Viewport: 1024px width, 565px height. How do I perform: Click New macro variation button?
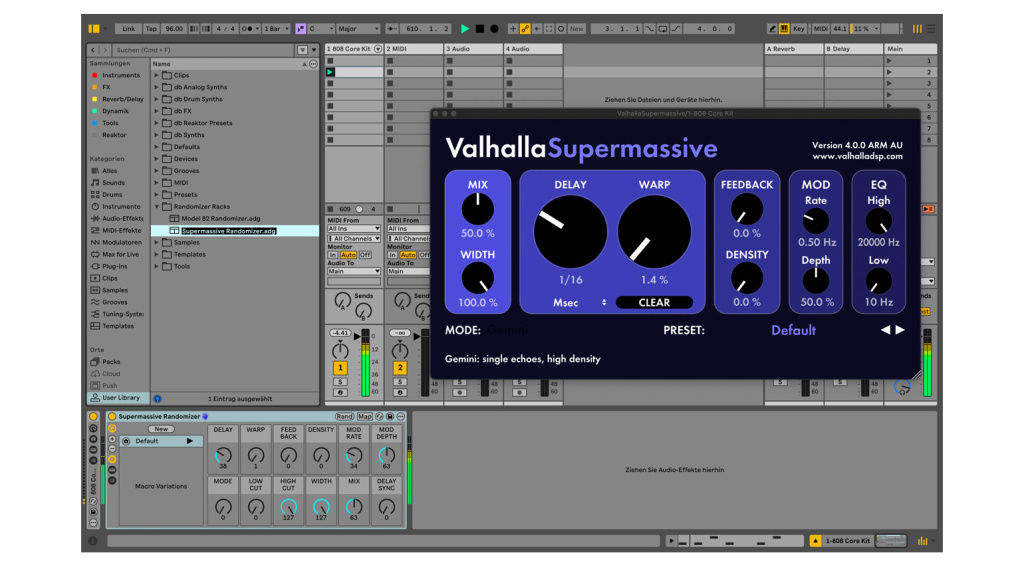coord(161,429)
